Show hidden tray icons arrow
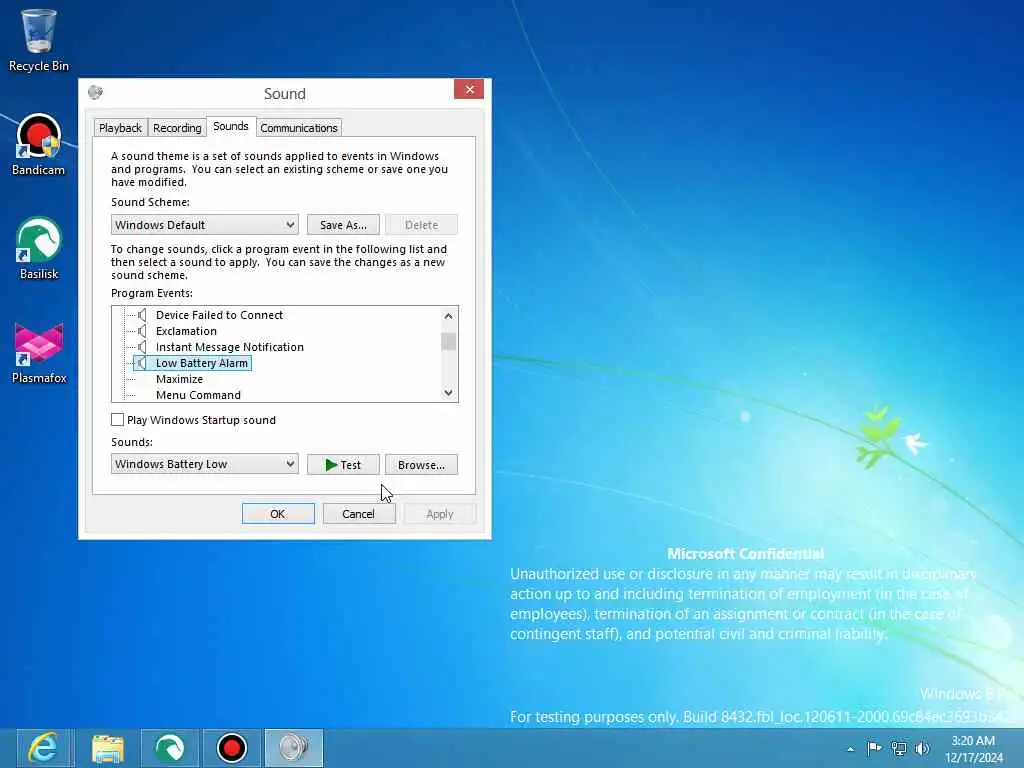The image size is (1024, 768). (850, 749)
